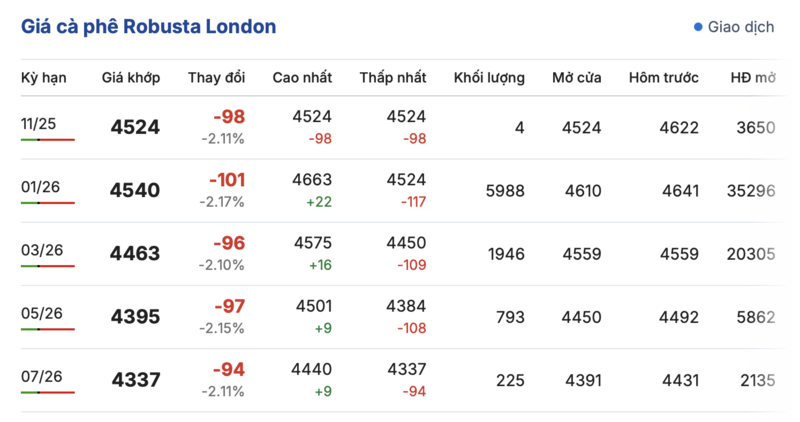Select the Hôm trước column header
The width and height of the screenshot is (800, 422).
(x=663, y=78)
